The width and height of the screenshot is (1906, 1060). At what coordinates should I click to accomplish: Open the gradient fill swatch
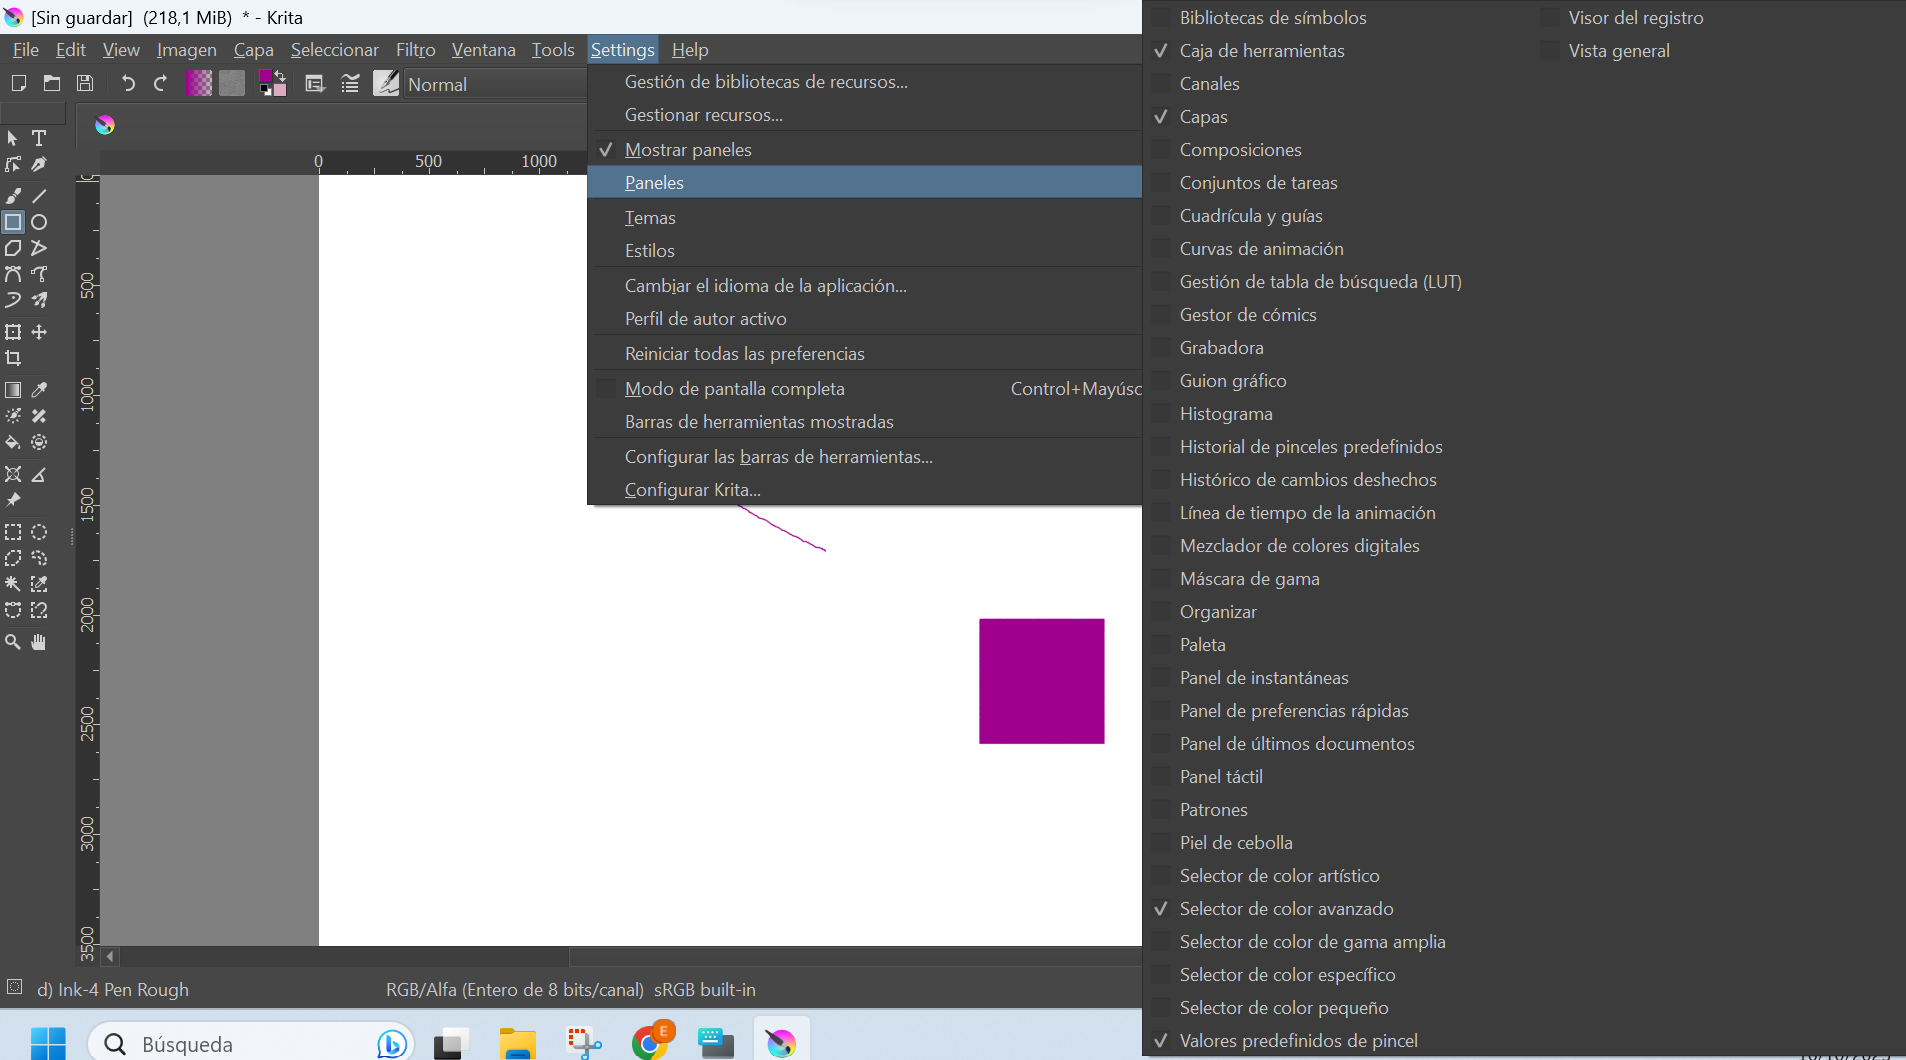pos(199,84)
